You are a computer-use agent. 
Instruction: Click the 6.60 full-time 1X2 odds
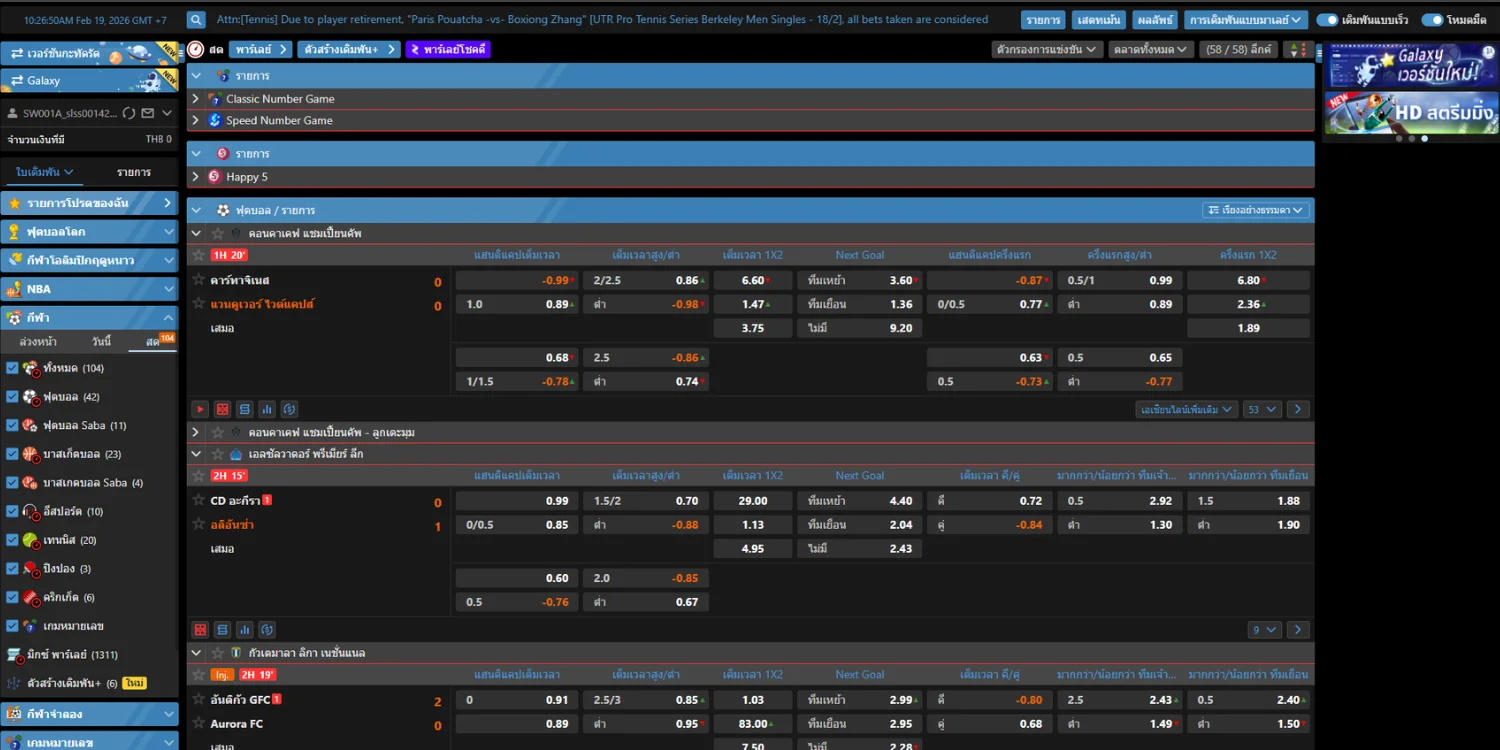coord(752,280)
